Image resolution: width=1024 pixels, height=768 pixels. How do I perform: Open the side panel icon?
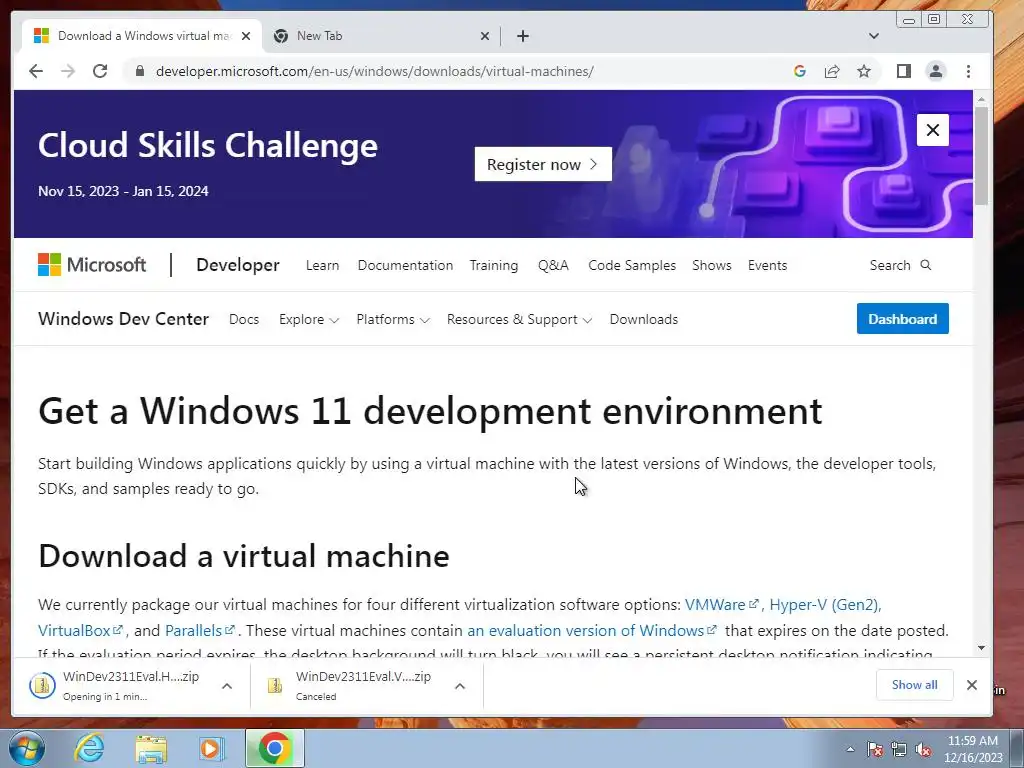pyautogui.click(x=904, y=71)
